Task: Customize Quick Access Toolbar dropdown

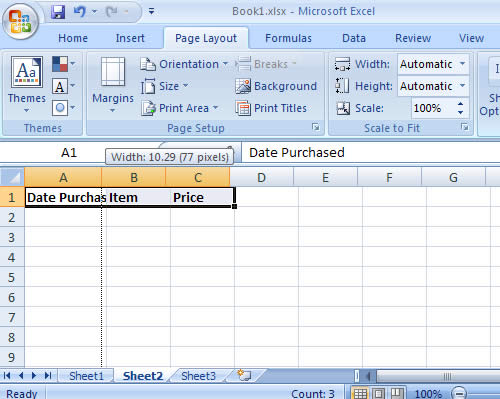Action: click(151, 12)
